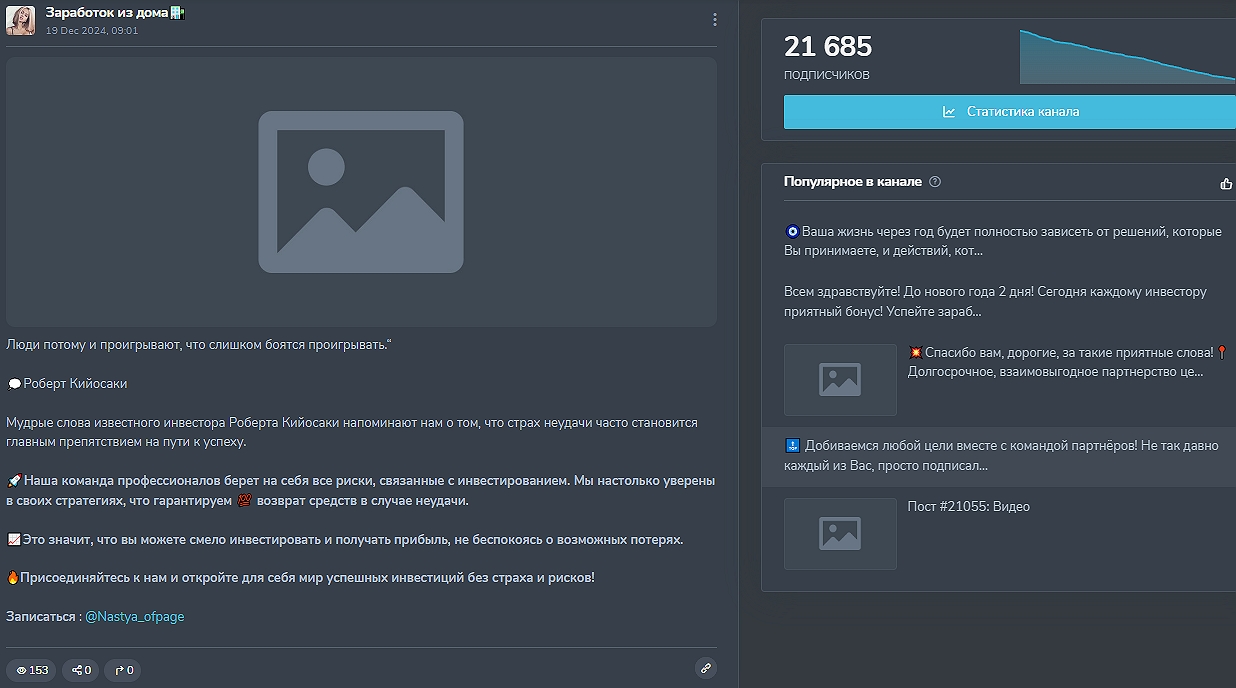Screen dimensions: 1236x688
Task: Copy post link using the chain icon
Action: tap(705, 669)
